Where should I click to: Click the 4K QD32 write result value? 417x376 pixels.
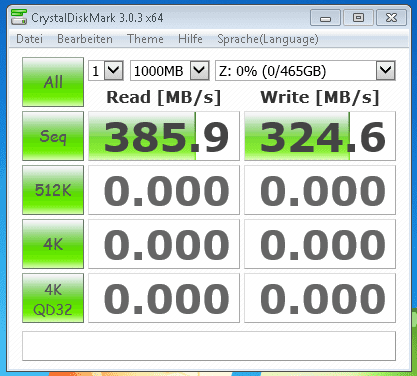[x=320, y=298]
